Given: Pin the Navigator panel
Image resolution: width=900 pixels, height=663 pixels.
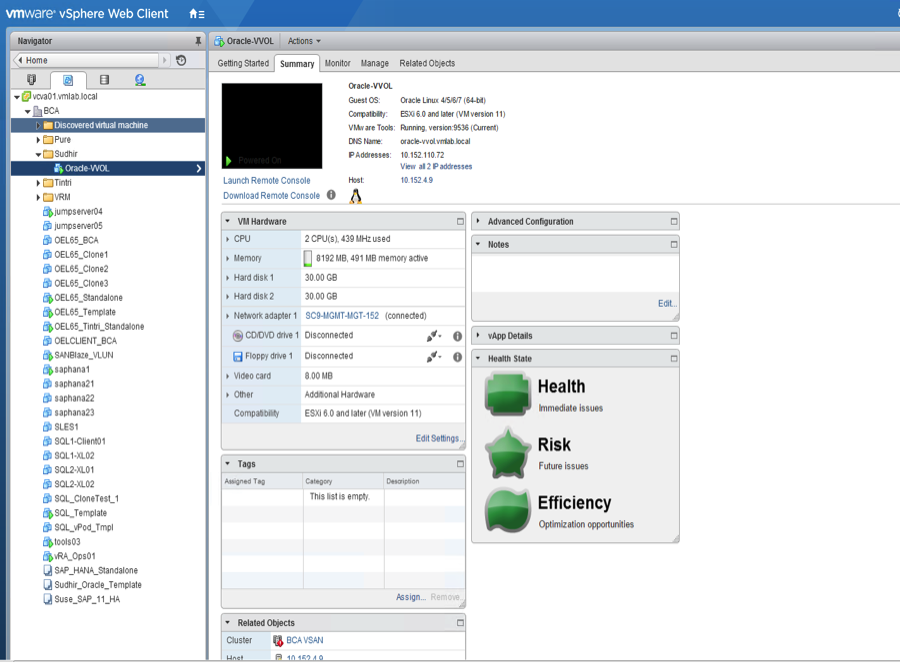Looking at the screenshot, I should coord(198,41).
